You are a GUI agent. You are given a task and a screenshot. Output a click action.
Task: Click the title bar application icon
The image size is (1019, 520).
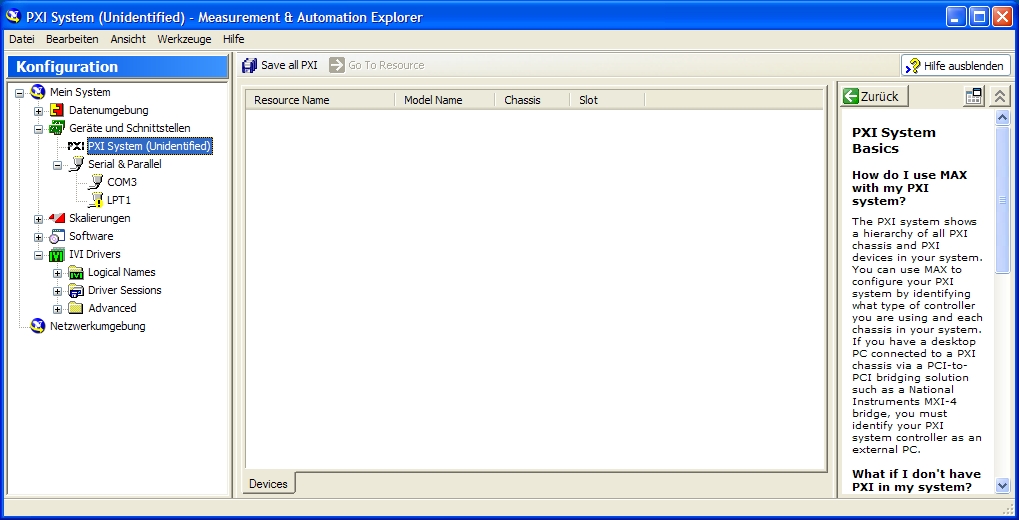click(x=12, y=16)
